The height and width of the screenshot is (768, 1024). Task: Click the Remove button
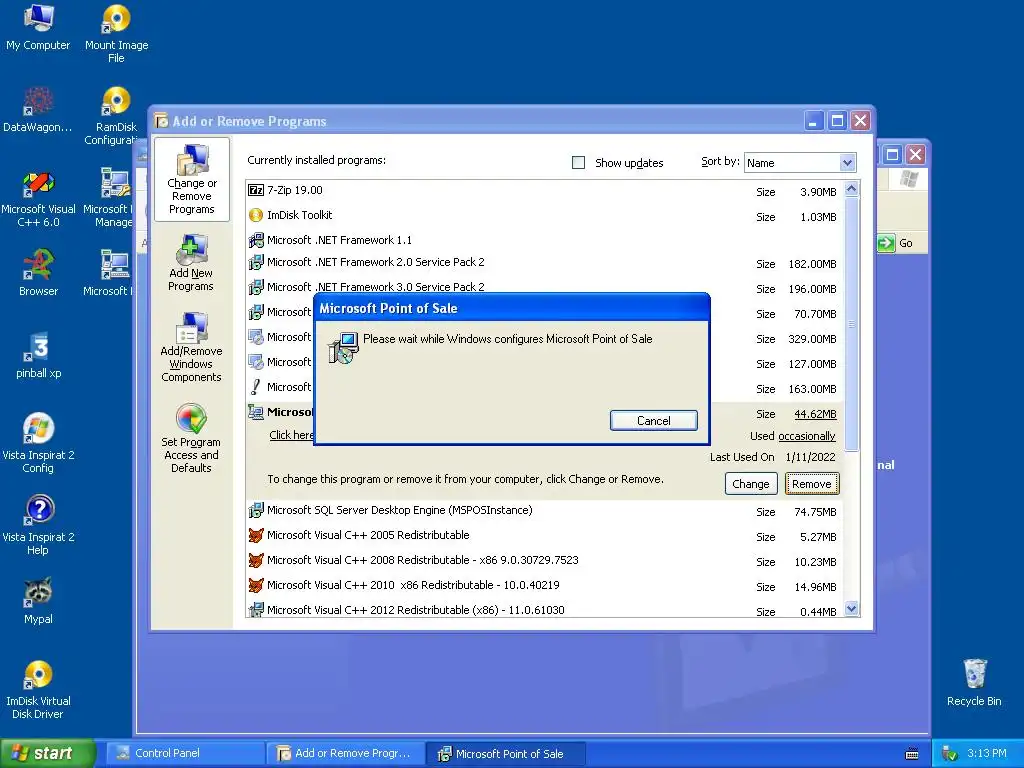point(812,484)
